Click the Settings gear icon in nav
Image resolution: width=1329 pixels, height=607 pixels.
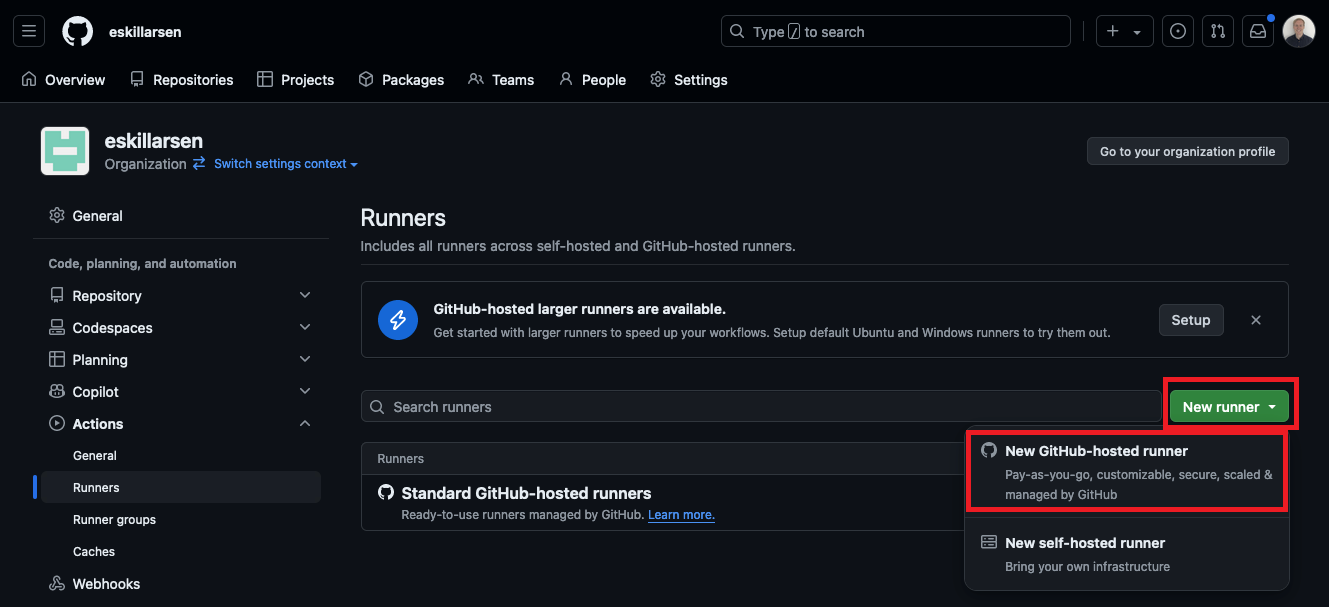(x=658, y=79)
